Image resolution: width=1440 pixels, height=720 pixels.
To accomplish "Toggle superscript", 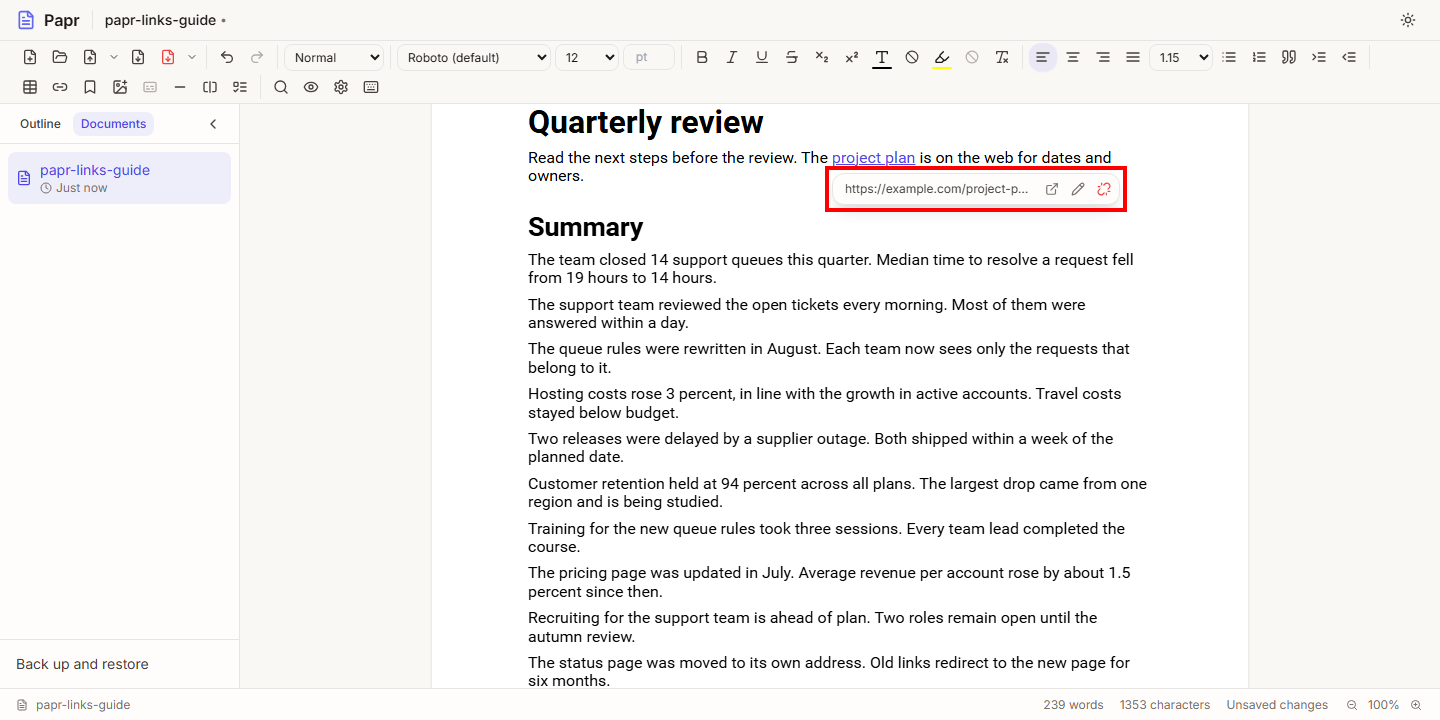I will (x=852, y=57).
